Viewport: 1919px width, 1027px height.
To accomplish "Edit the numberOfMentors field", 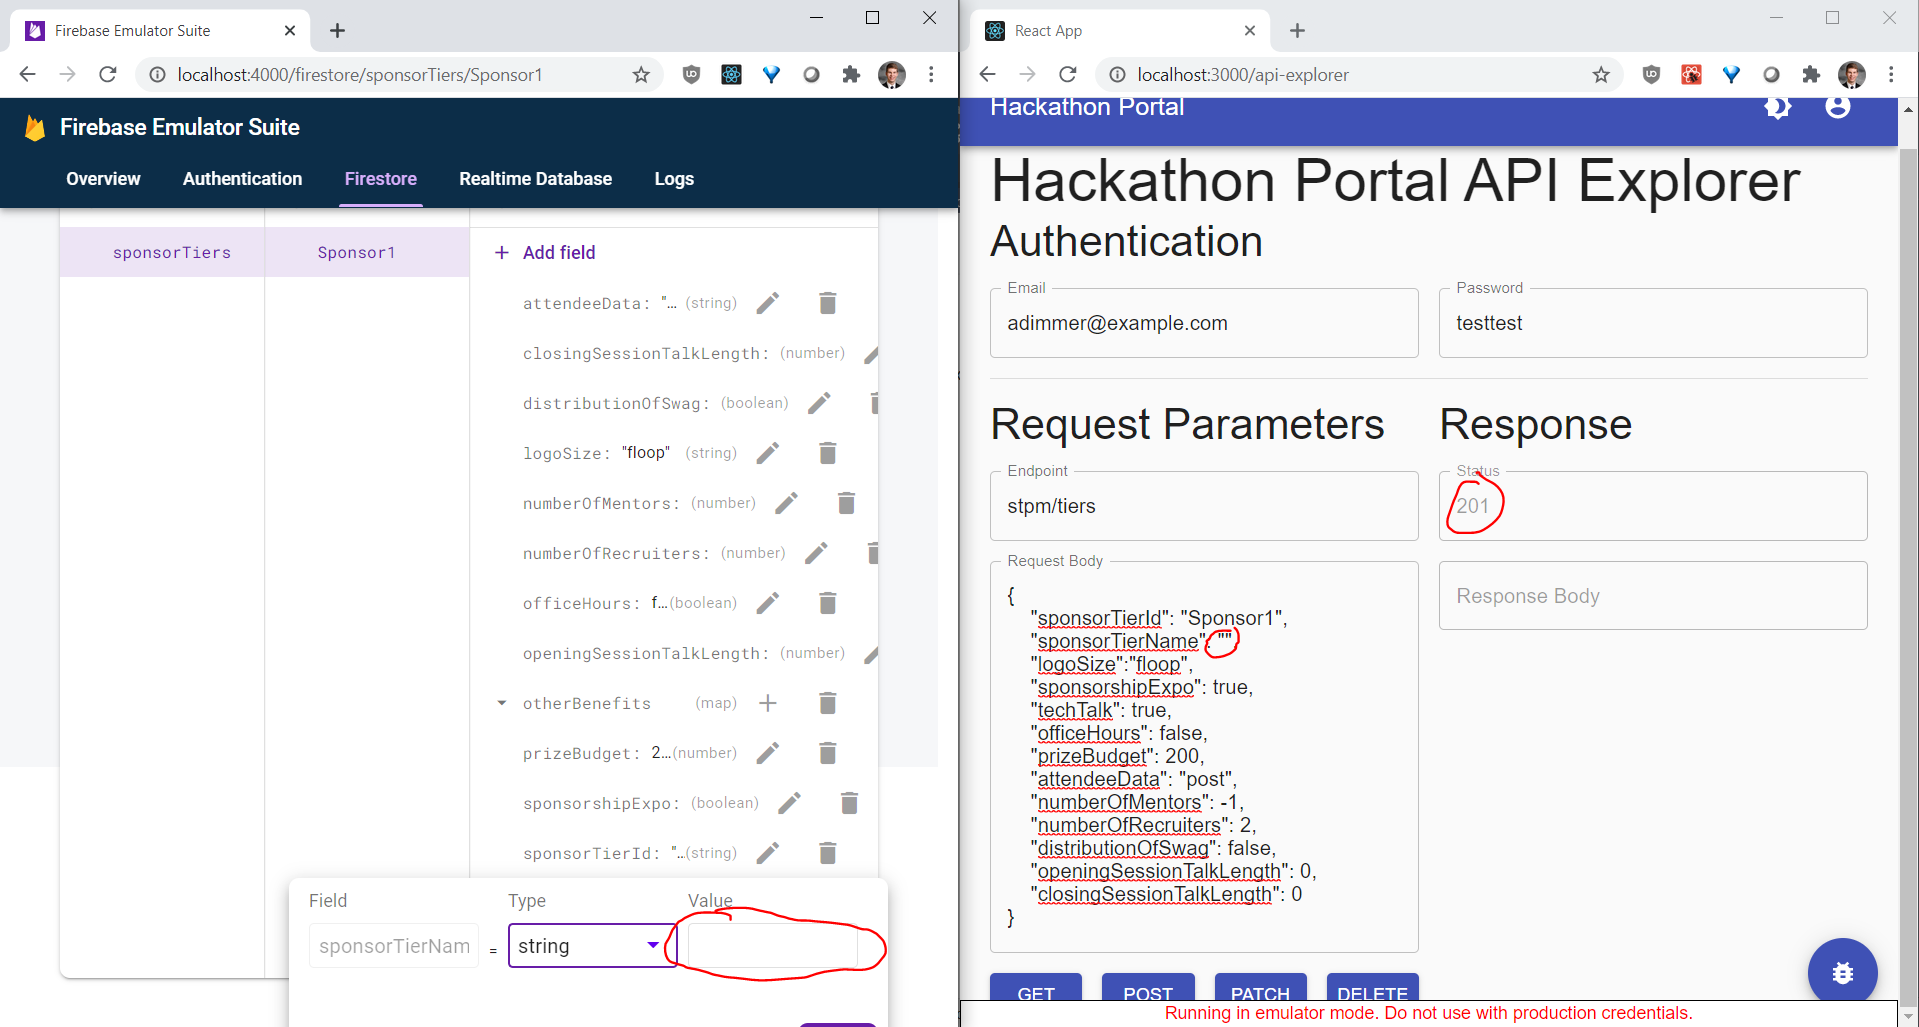I will 787,503.
